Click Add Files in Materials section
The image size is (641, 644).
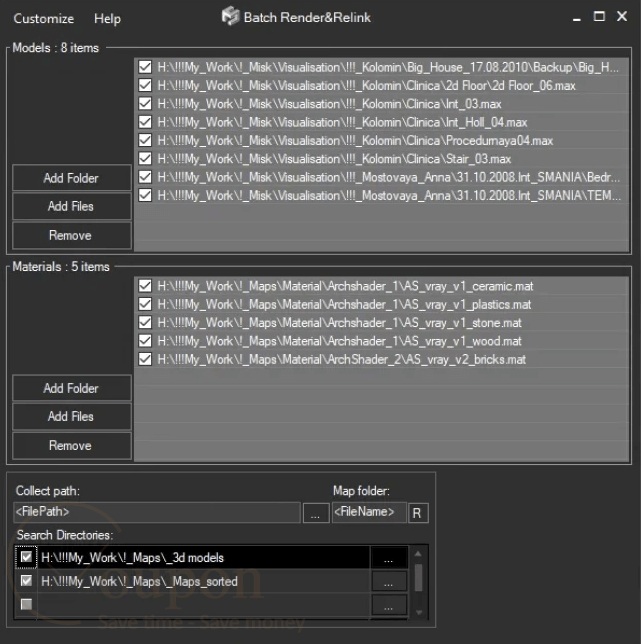pyautogui.click(x=72, y=416)
